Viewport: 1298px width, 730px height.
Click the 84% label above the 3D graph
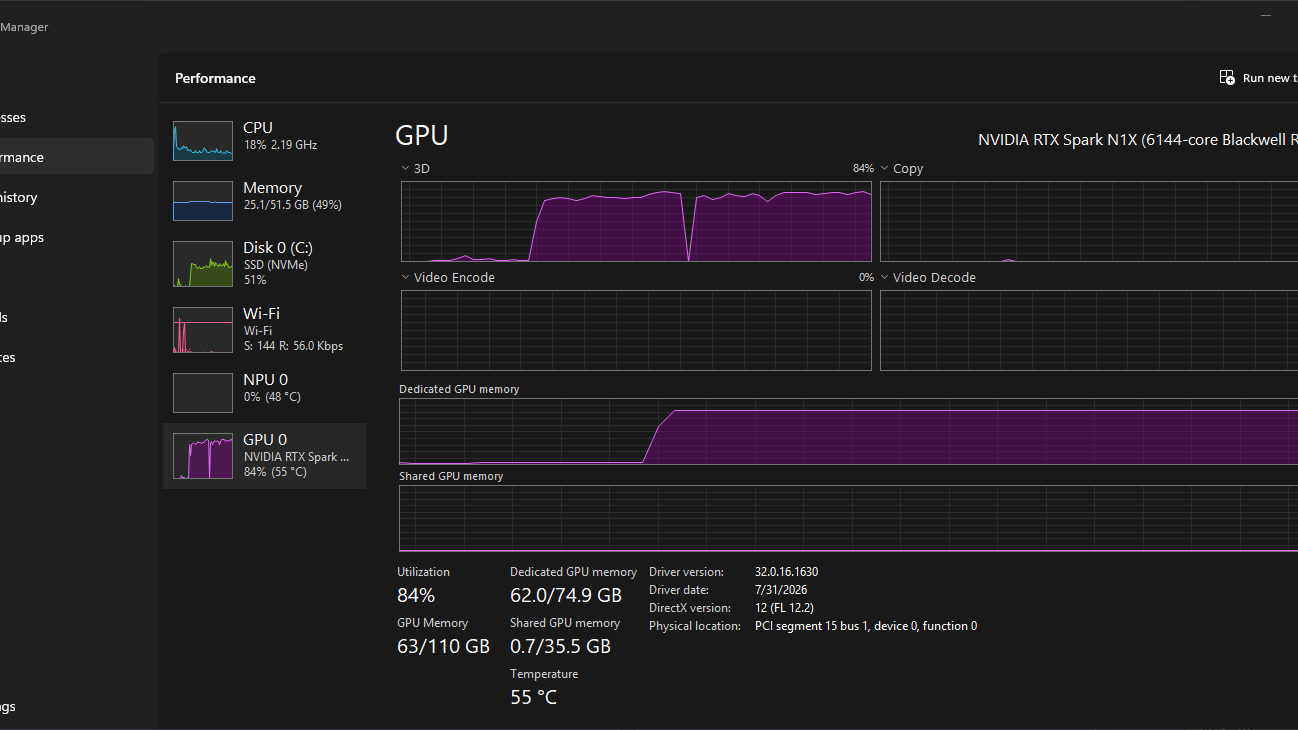[x=863, y=169]
